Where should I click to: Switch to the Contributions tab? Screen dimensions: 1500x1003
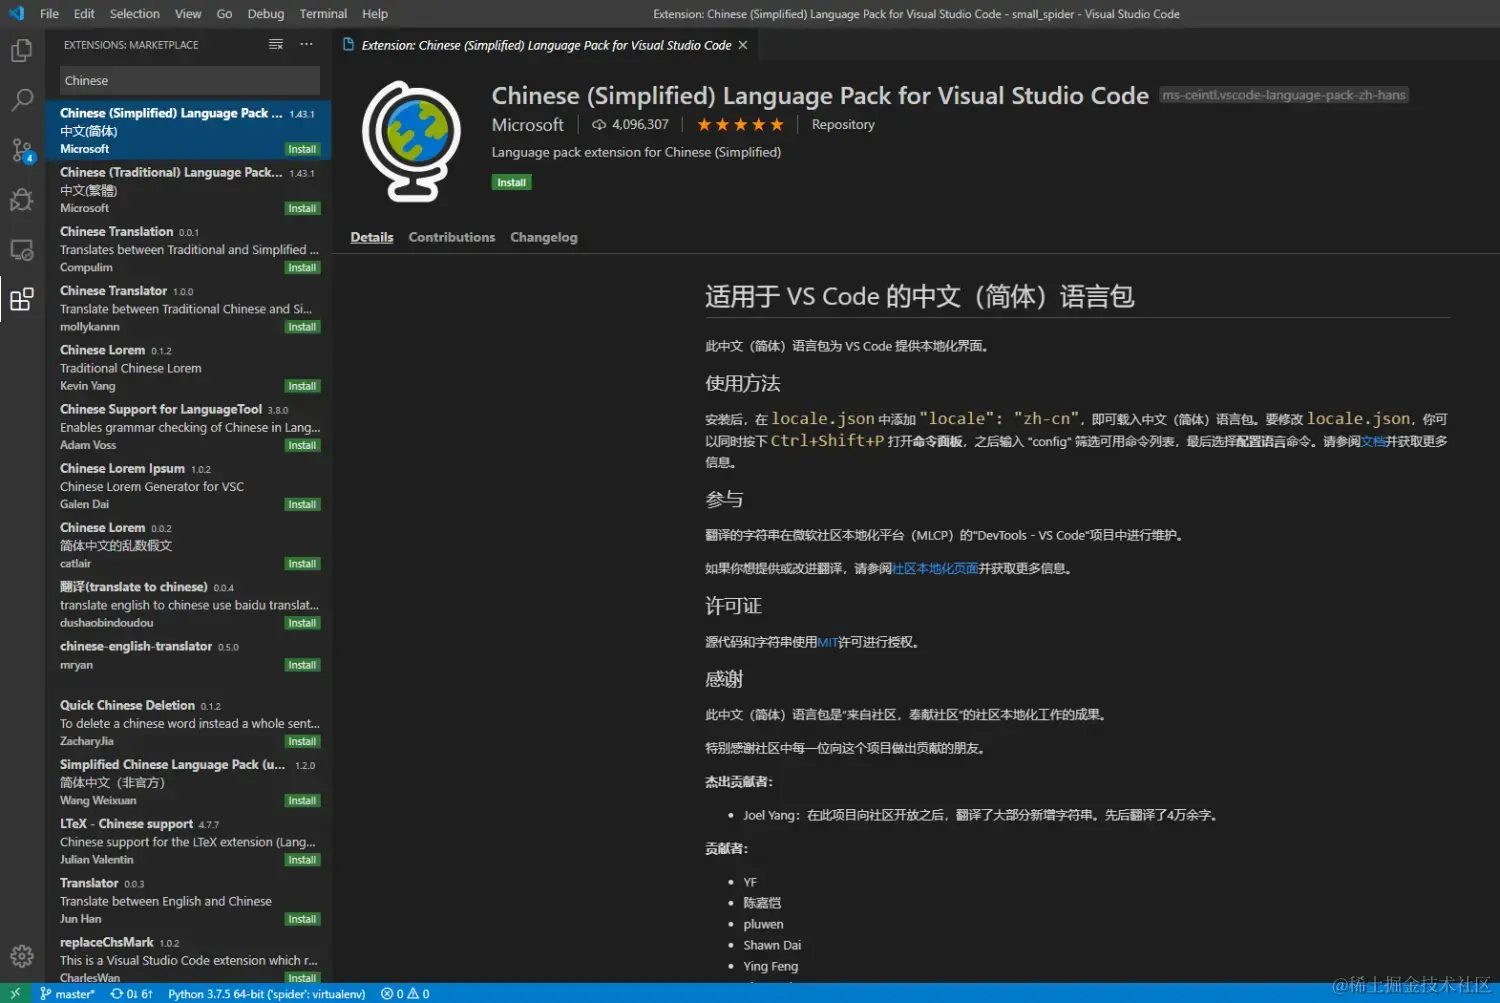[452, 237]
